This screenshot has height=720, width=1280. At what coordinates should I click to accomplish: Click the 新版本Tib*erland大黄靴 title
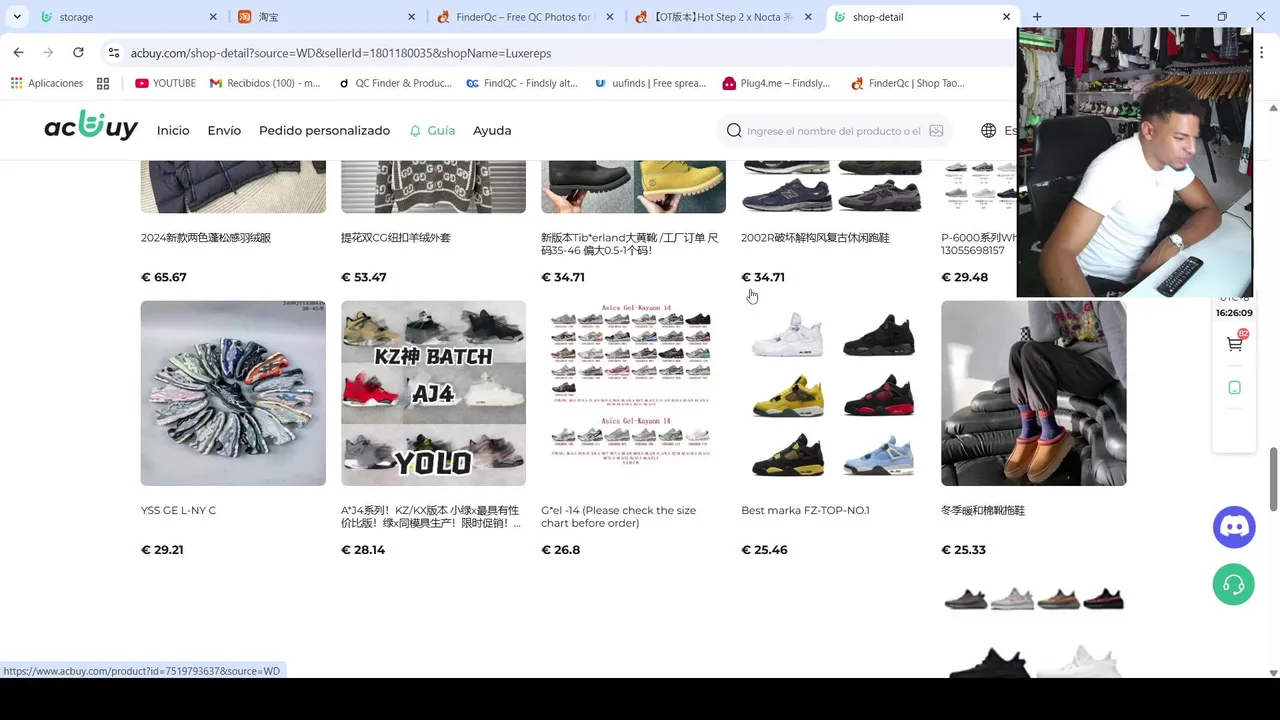coord(630,244)
